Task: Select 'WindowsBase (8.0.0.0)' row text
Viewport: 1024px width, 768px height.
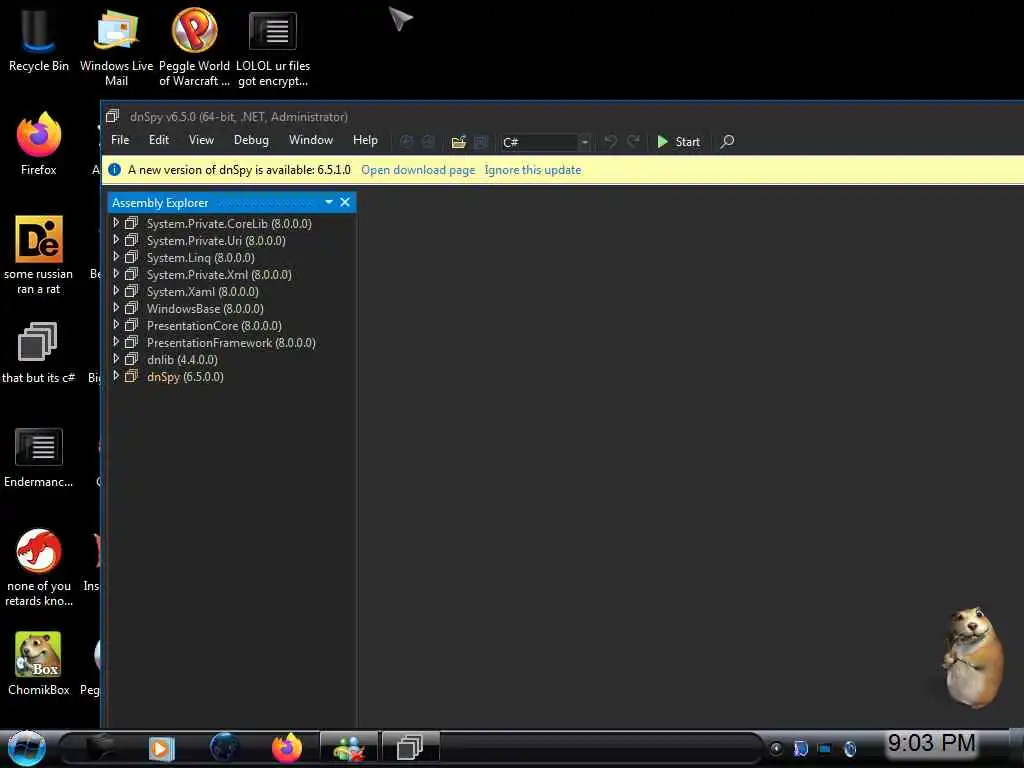Action: (205, 308)
